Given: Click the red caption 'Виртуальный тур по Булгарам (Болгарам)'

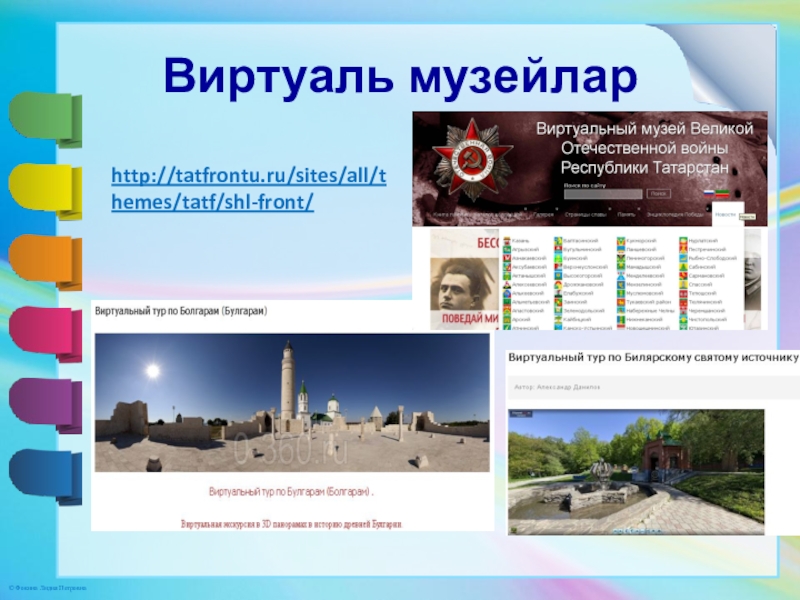Looking at the screenshot, I should coord(291,492).
